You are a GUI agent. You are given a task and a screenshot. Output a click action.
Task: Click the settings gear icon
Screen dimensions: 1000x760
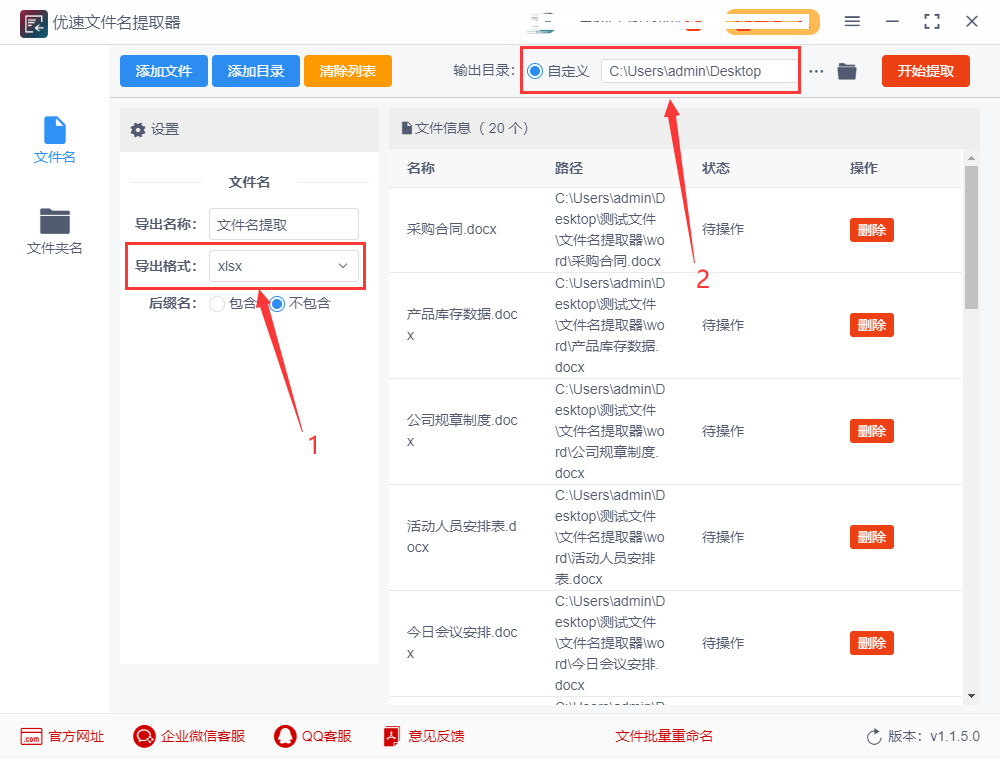click(x=138, y=130)
